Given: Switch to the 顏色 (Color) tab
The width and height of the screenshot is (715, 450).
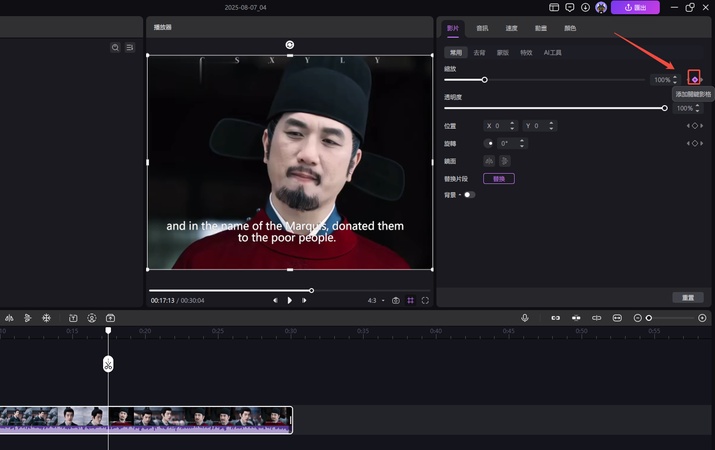Looking at the screenshot, I should pos(570,28).
